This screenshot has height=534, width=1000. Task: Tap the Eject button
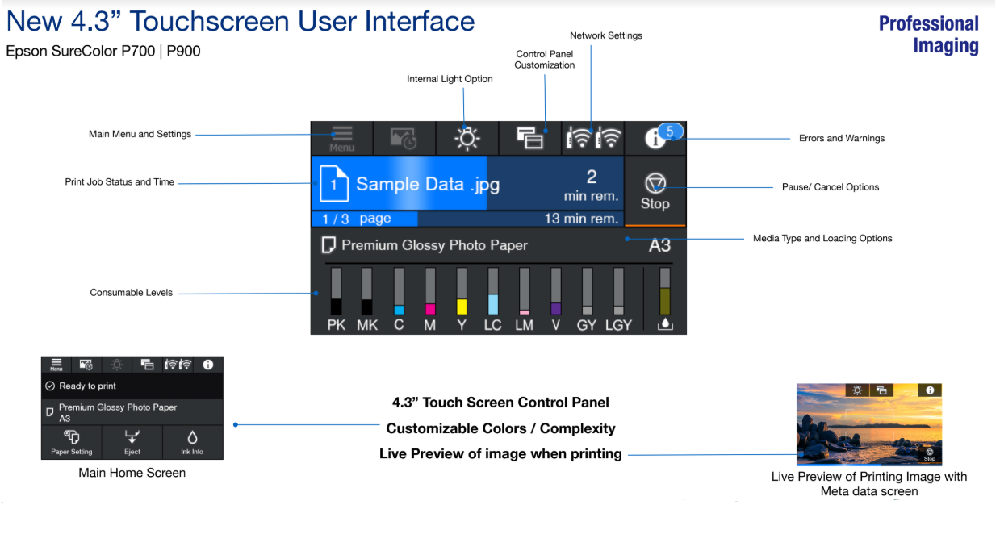(x=132, y=442)
